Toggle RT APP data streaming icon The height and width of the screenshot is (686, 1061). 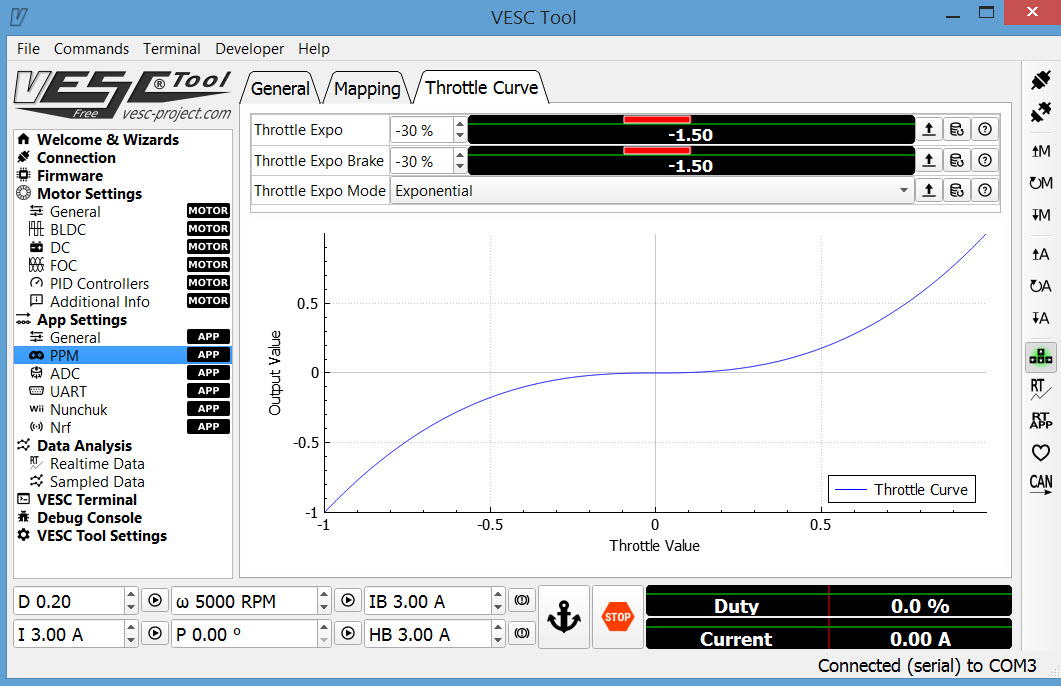pos(1041,420)
